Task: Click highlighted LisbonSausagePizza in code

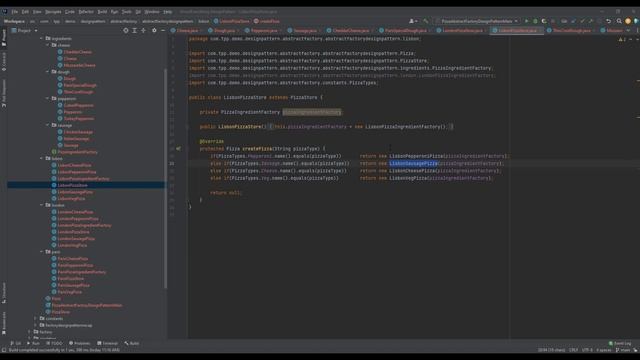Action: pyautogui.click(x=413, y=164)
